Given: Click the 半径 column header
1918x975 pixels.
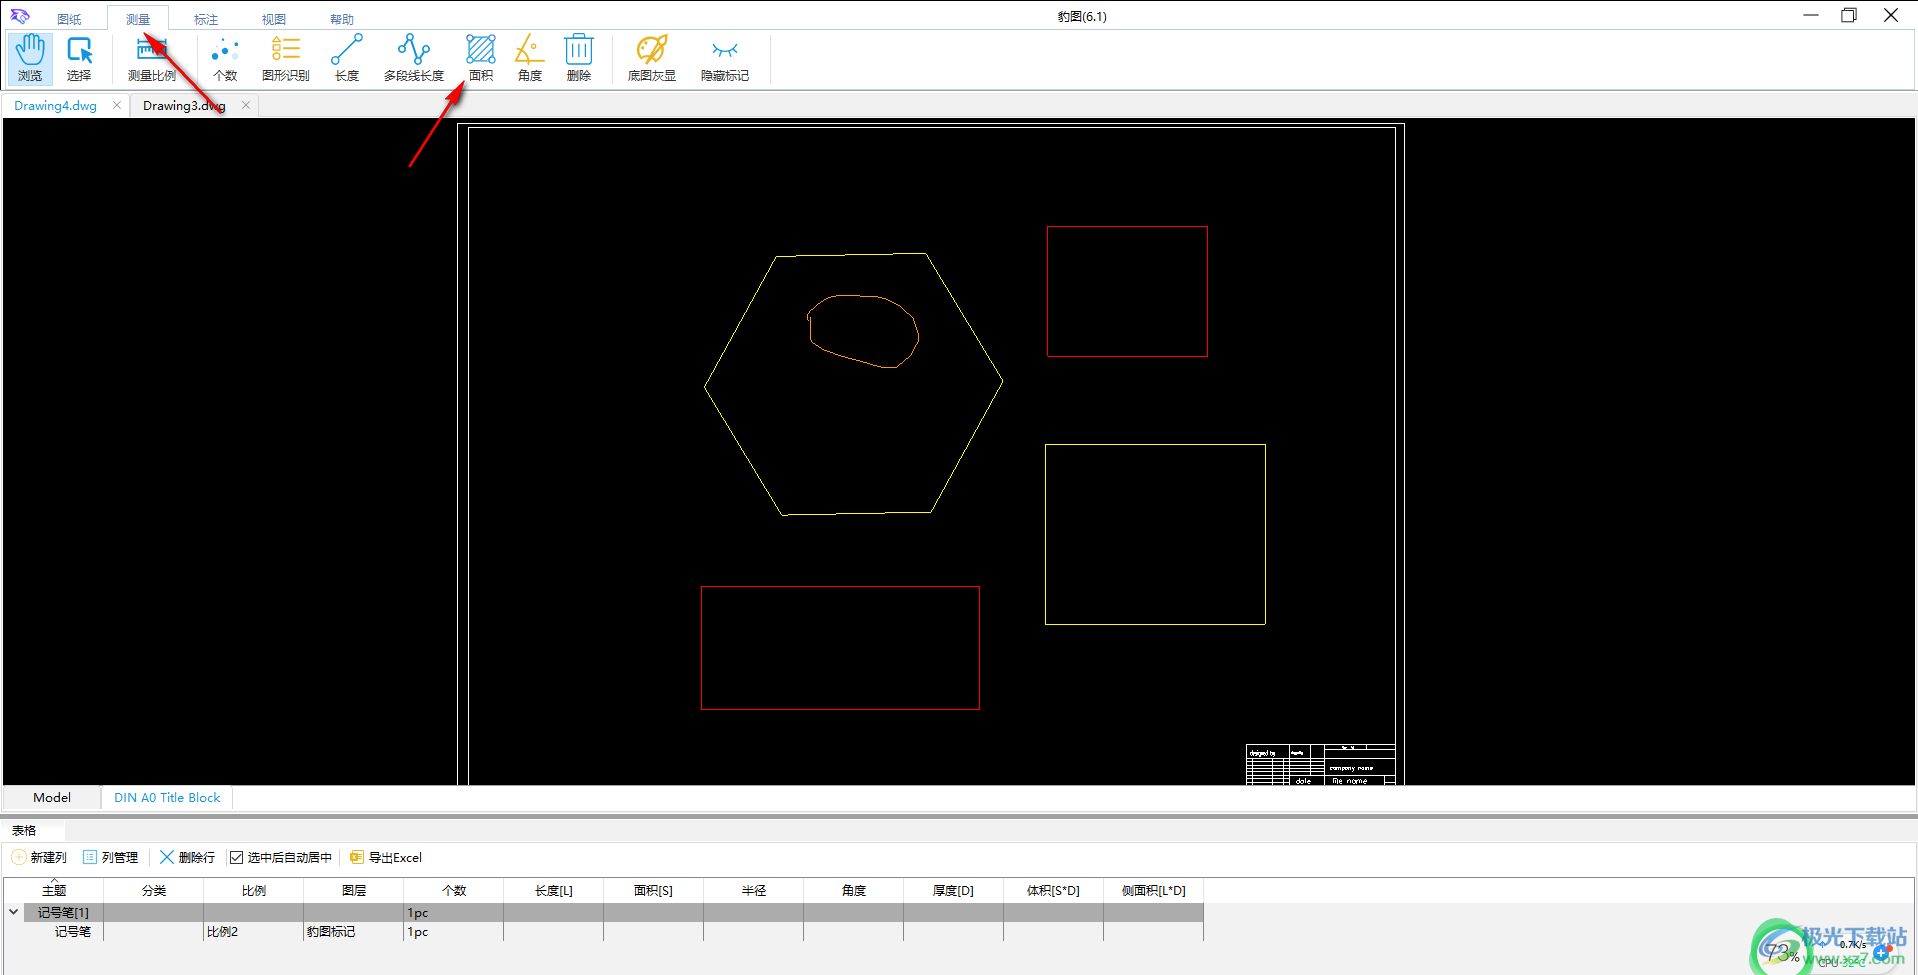Looking at the screenshot, I should pyautogui.click(x=754, y=890).
